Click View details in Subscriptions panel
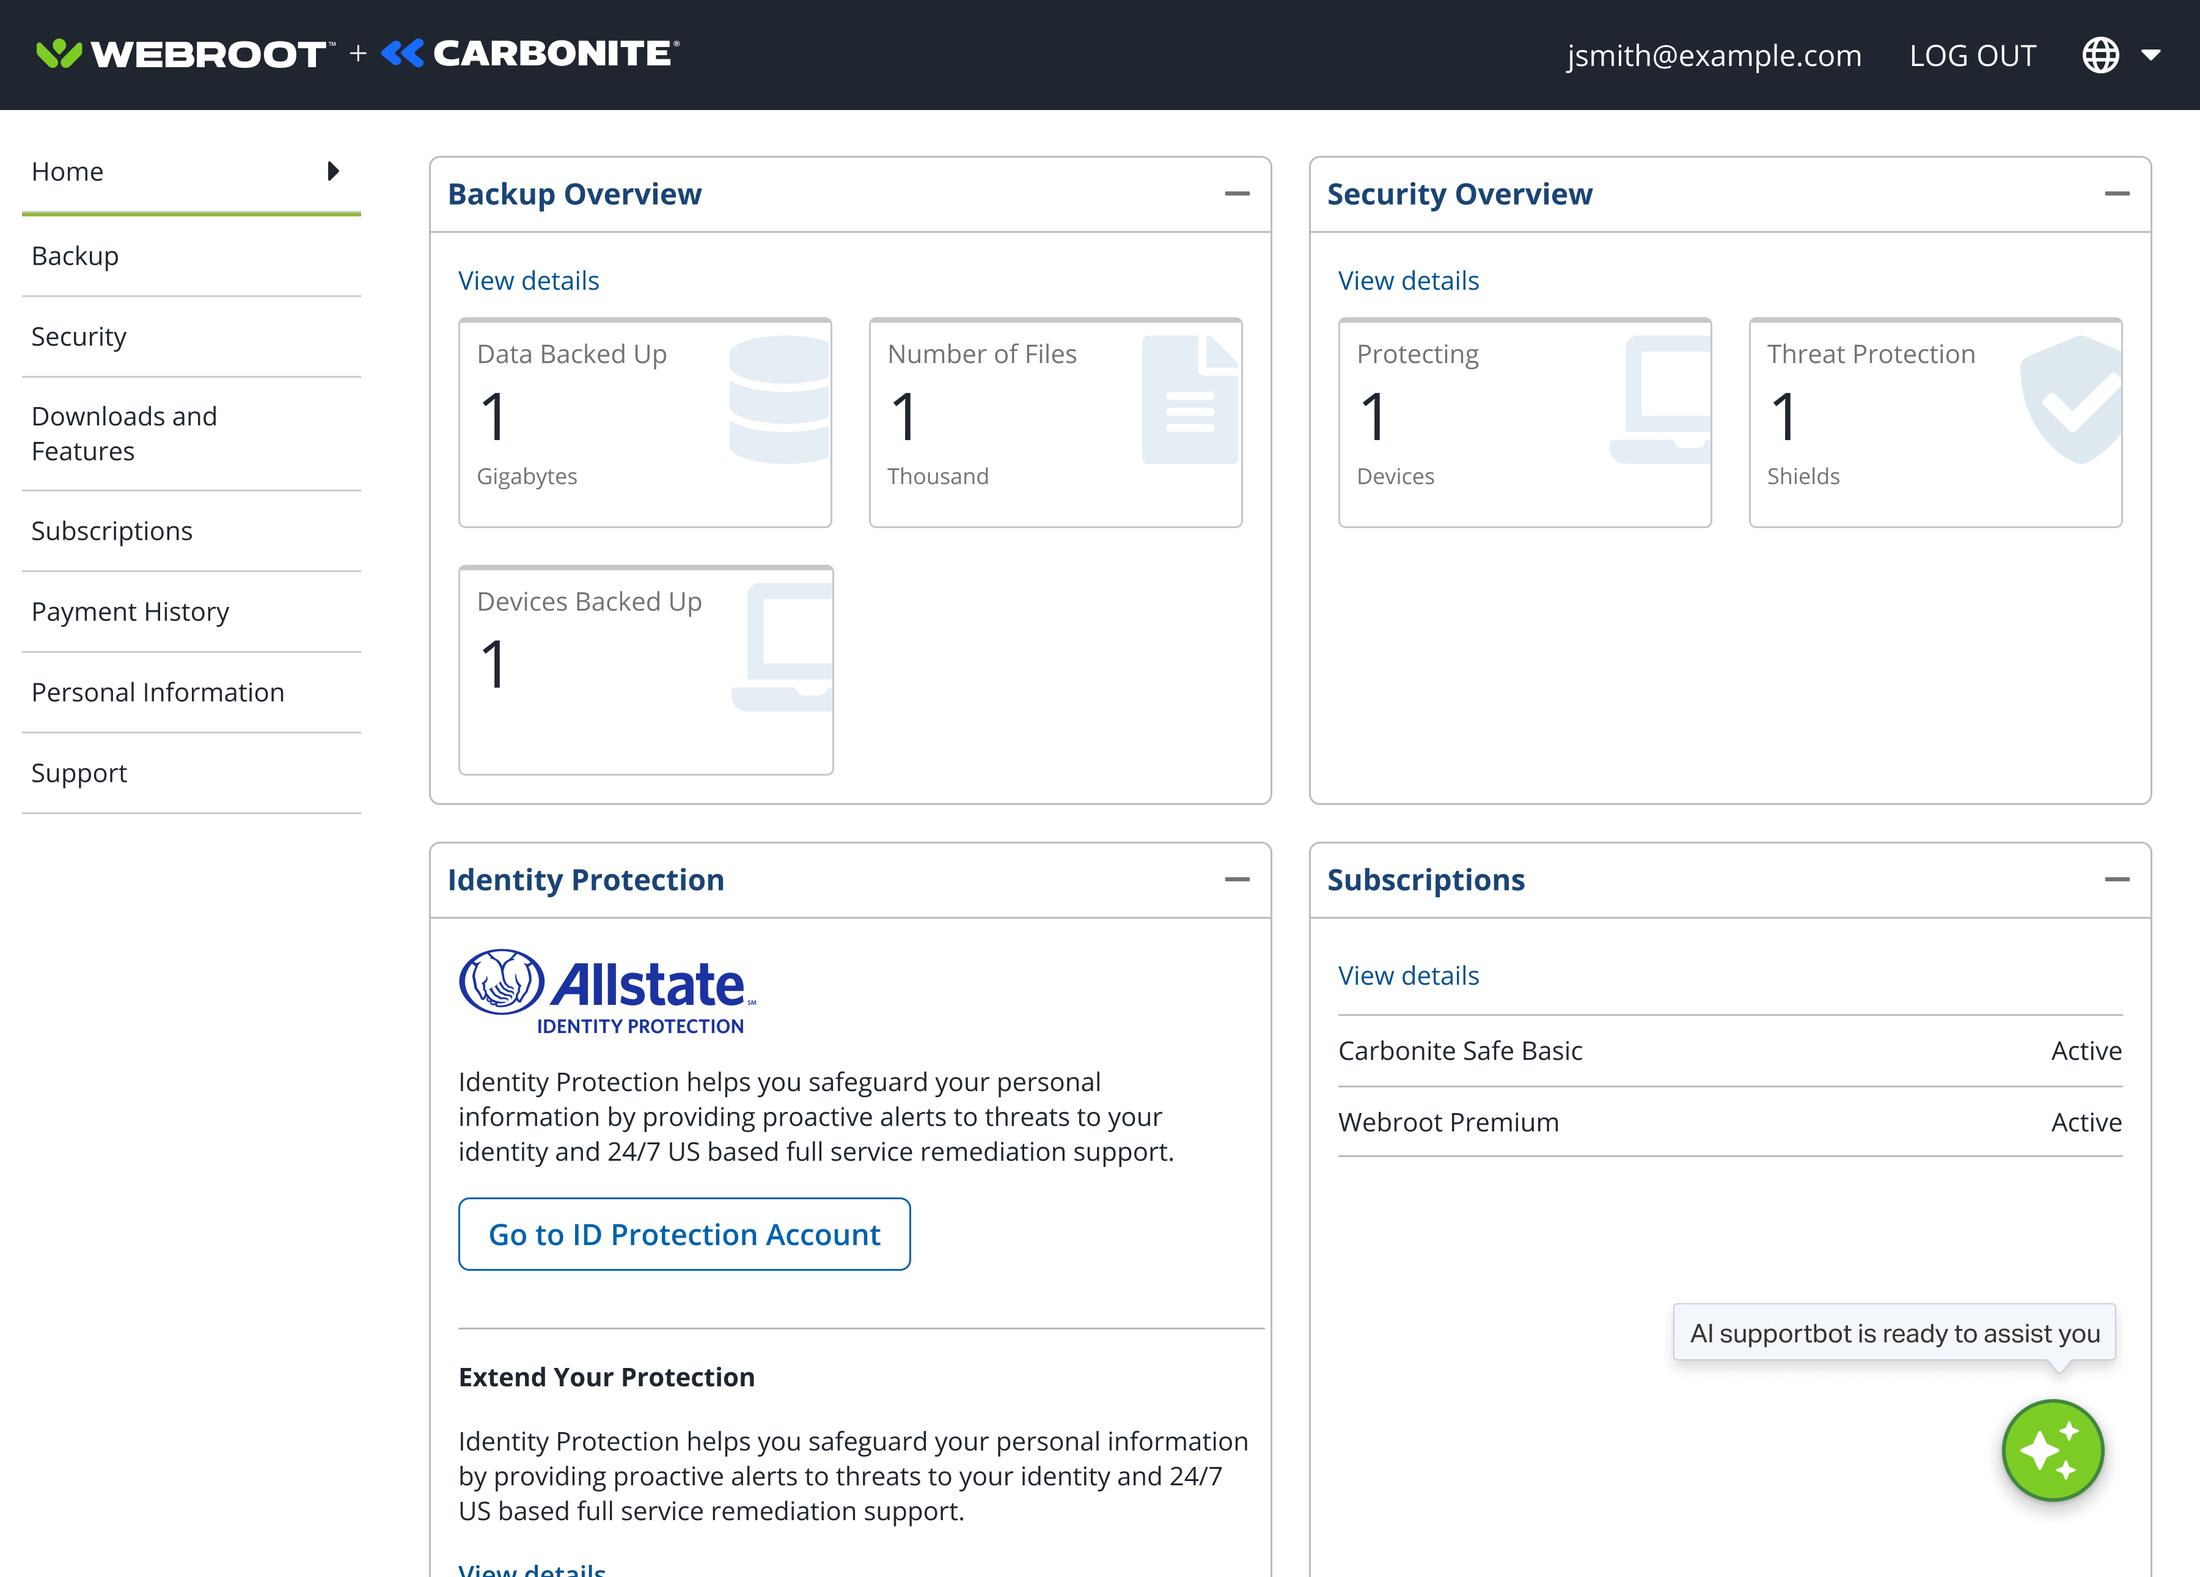 coord(1409,976)
